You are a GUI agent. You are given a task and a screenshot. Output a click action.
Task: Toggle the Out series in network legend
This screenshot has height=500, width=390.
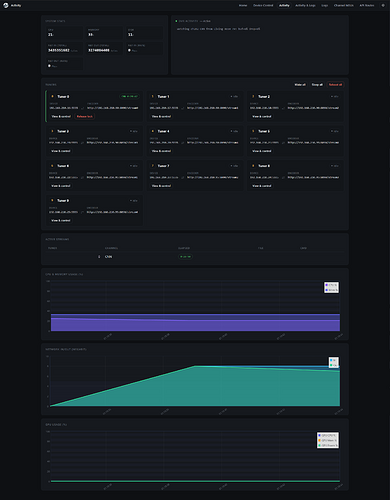[x=334, y=365]
